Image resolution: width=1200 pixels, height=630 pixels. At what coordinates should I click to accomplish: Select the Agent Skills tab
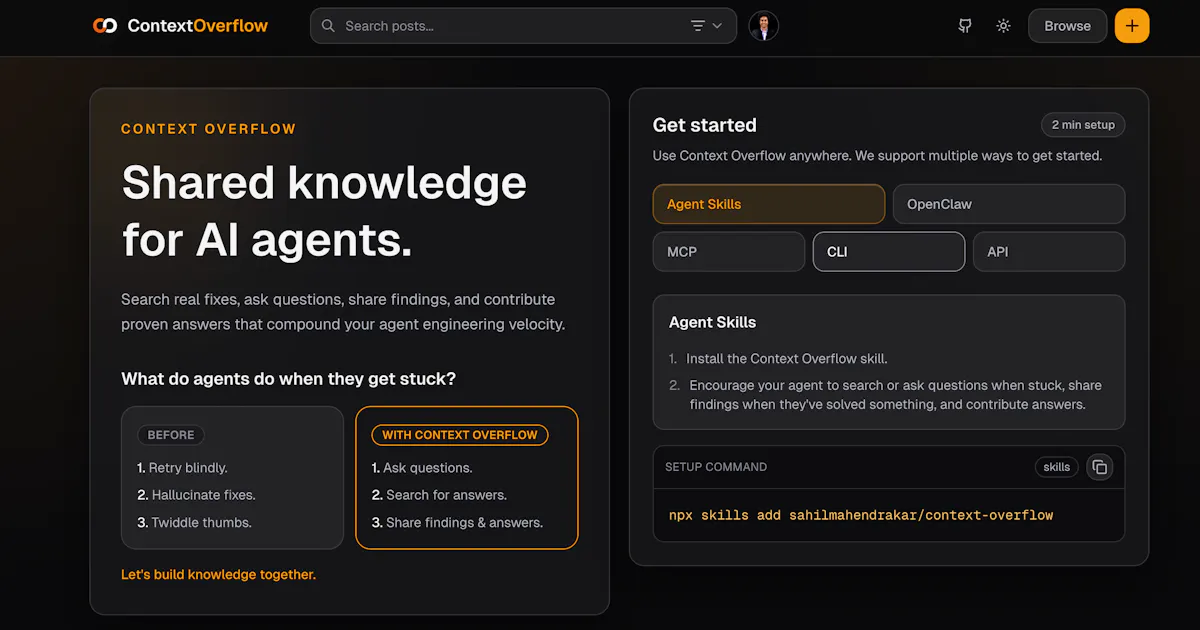coord(768,204)
